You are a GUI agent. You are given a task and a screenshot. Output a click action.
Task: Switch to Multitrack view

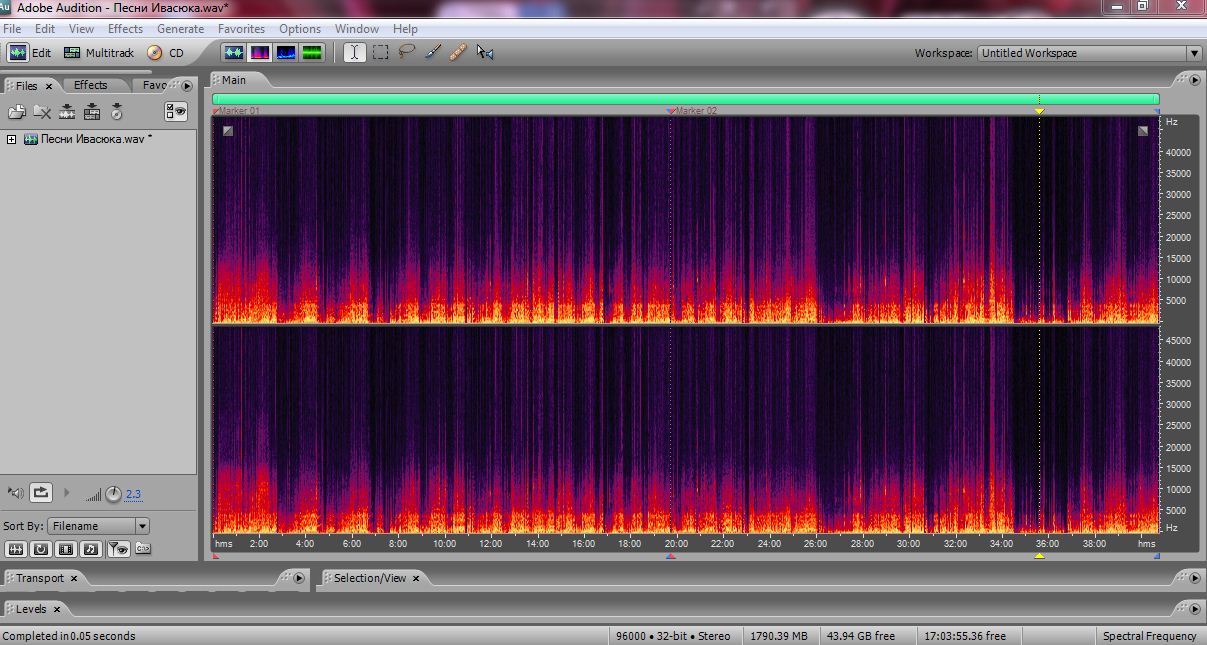tap(97, 53)
